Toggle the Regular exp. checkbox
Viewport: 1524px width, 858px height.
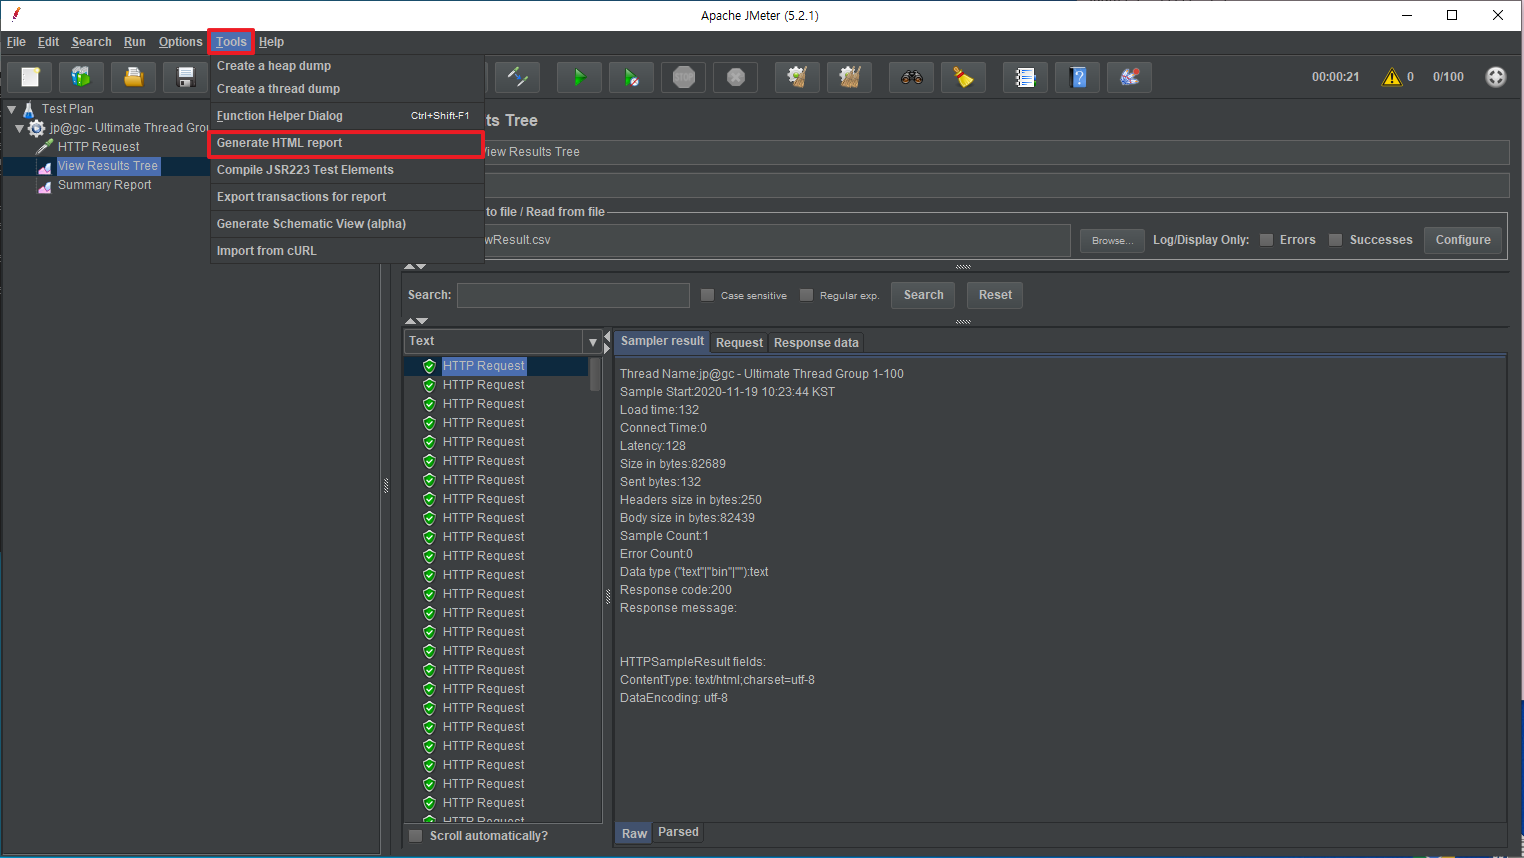pyautogui.click(x=806, y=295)
